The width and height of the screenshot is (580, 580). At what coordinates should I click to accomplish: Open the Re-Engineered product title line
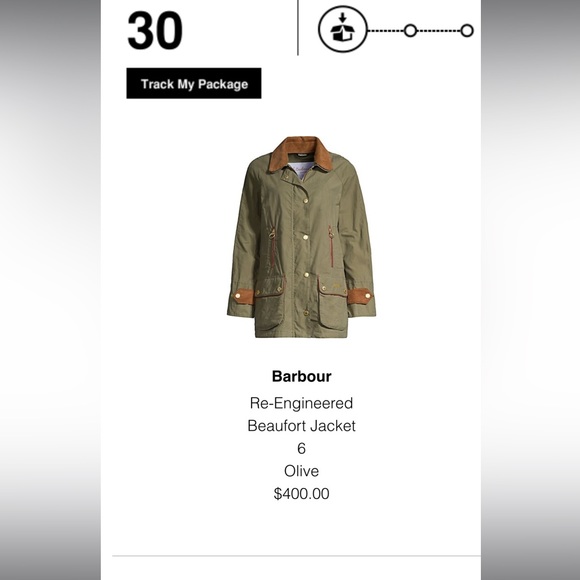tap(301, 403)
